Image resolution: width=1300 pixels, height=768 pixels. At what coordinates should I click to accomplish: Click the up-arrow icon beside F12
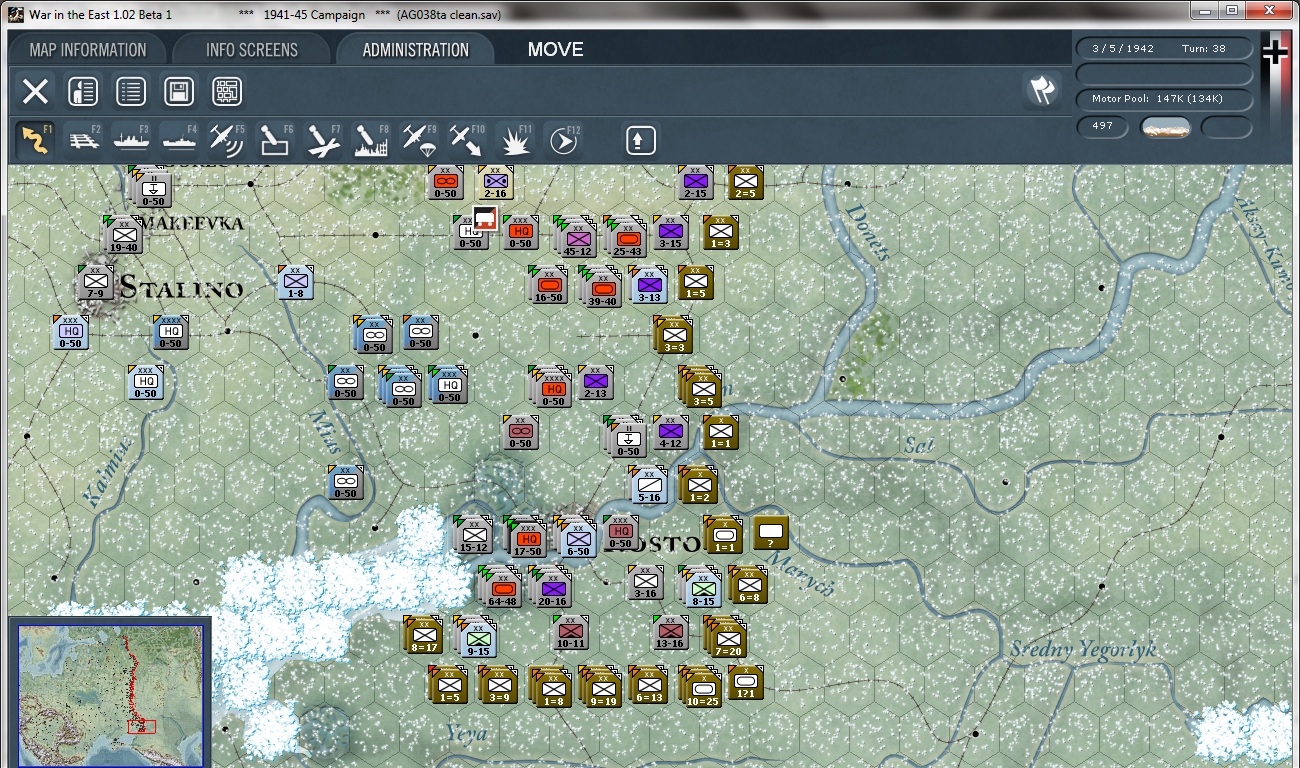pyautogui.click(x=640, y=140)
